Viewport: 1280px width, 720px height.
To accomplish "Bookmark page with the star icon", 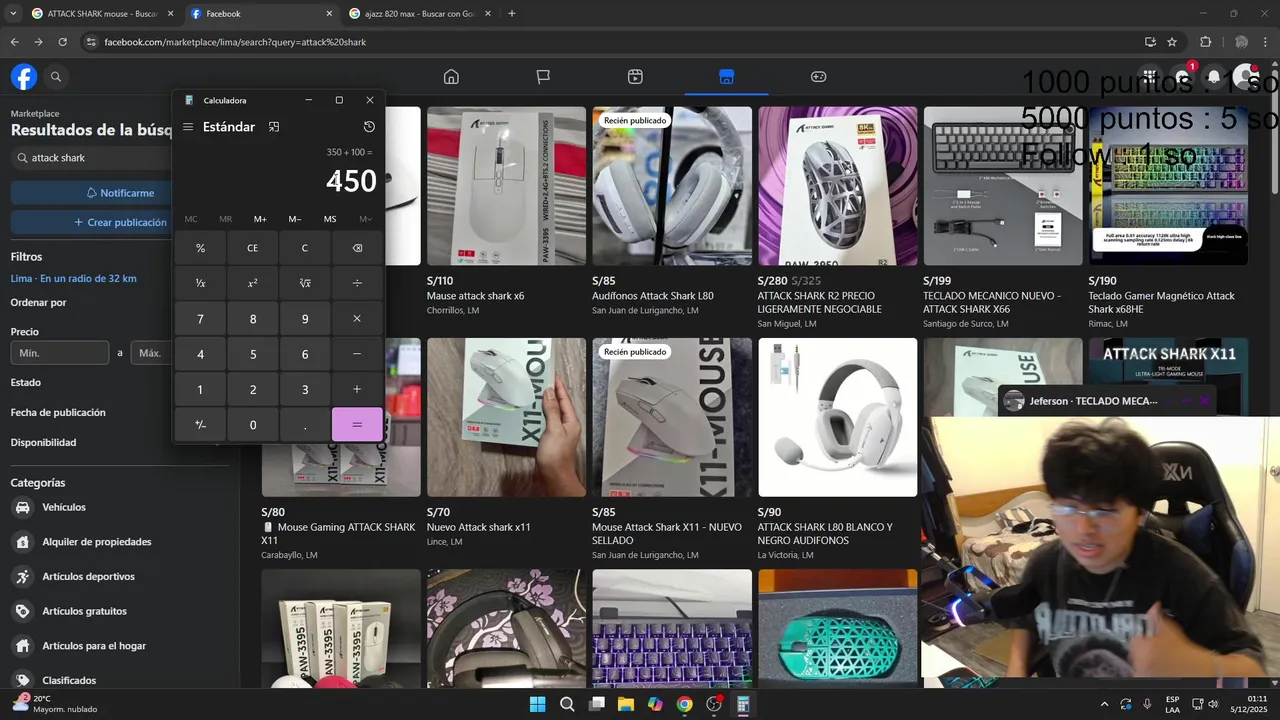I will point(1172,42).
